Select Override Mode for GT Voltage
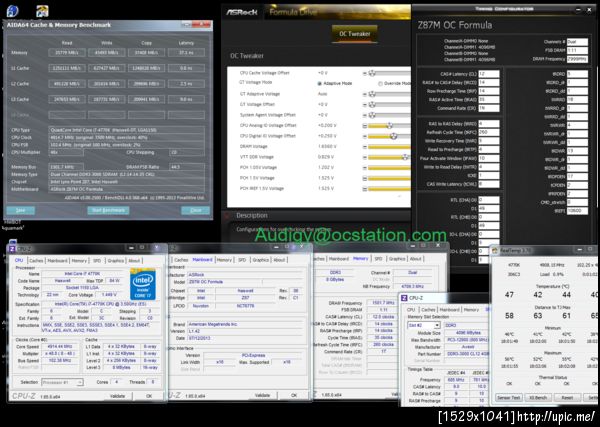600x427 pixels. click(x=380, y=83)
